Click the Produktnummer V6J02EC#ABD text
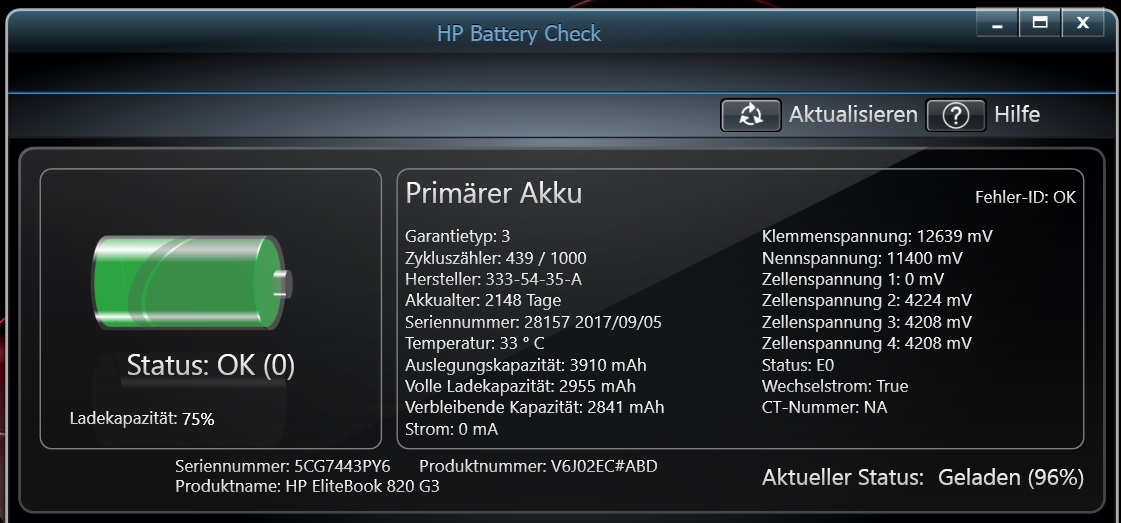 (x=538, y=467)
